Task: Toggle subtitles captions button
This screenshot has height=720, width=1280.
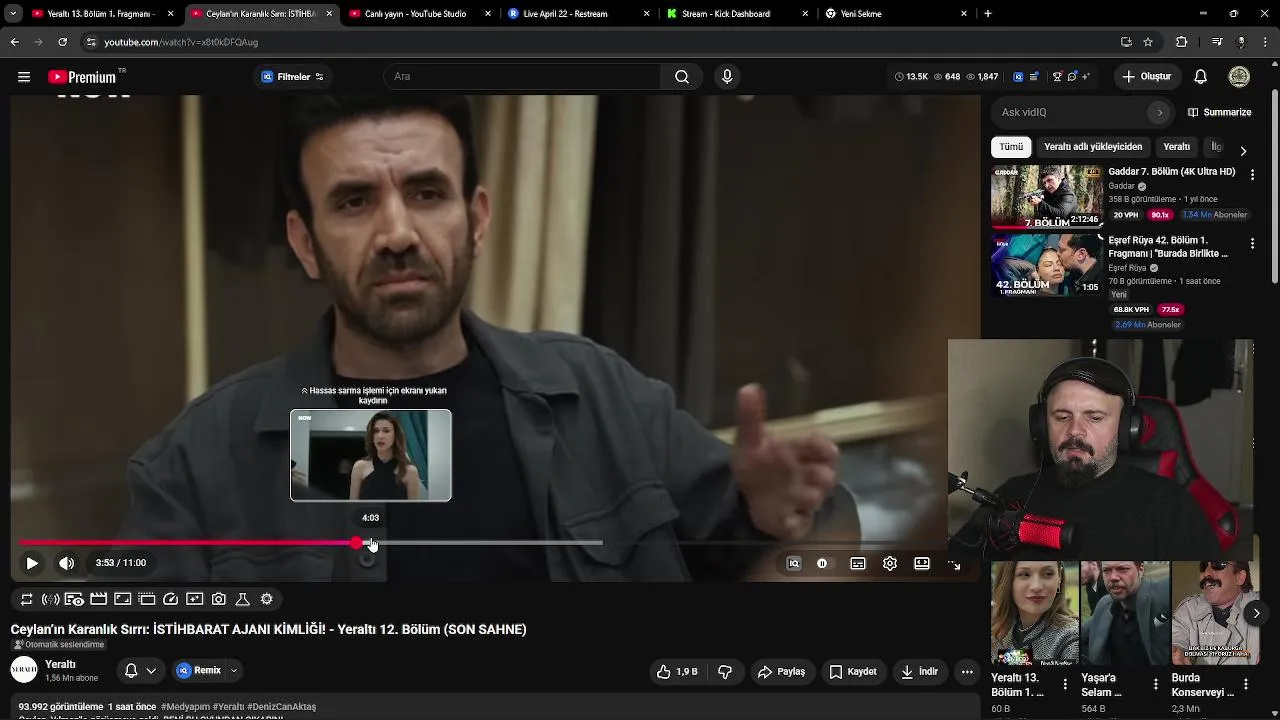Action: pos(858,563)
